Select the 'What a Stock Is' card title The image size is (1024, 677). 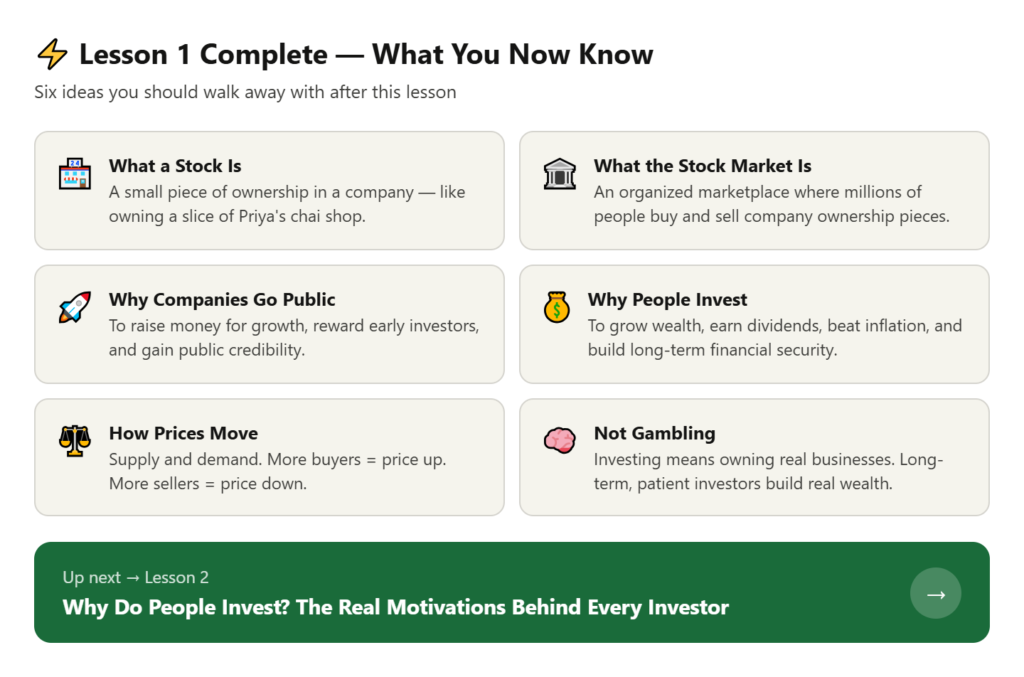tap(175, 166)
